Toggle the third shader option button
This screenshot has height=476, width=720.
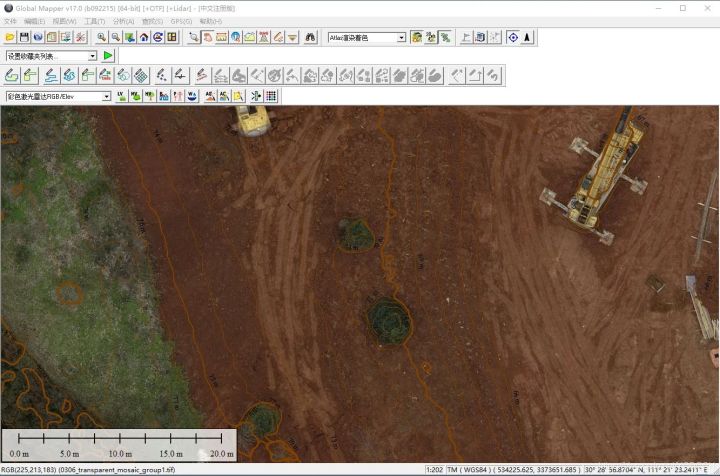445,37
